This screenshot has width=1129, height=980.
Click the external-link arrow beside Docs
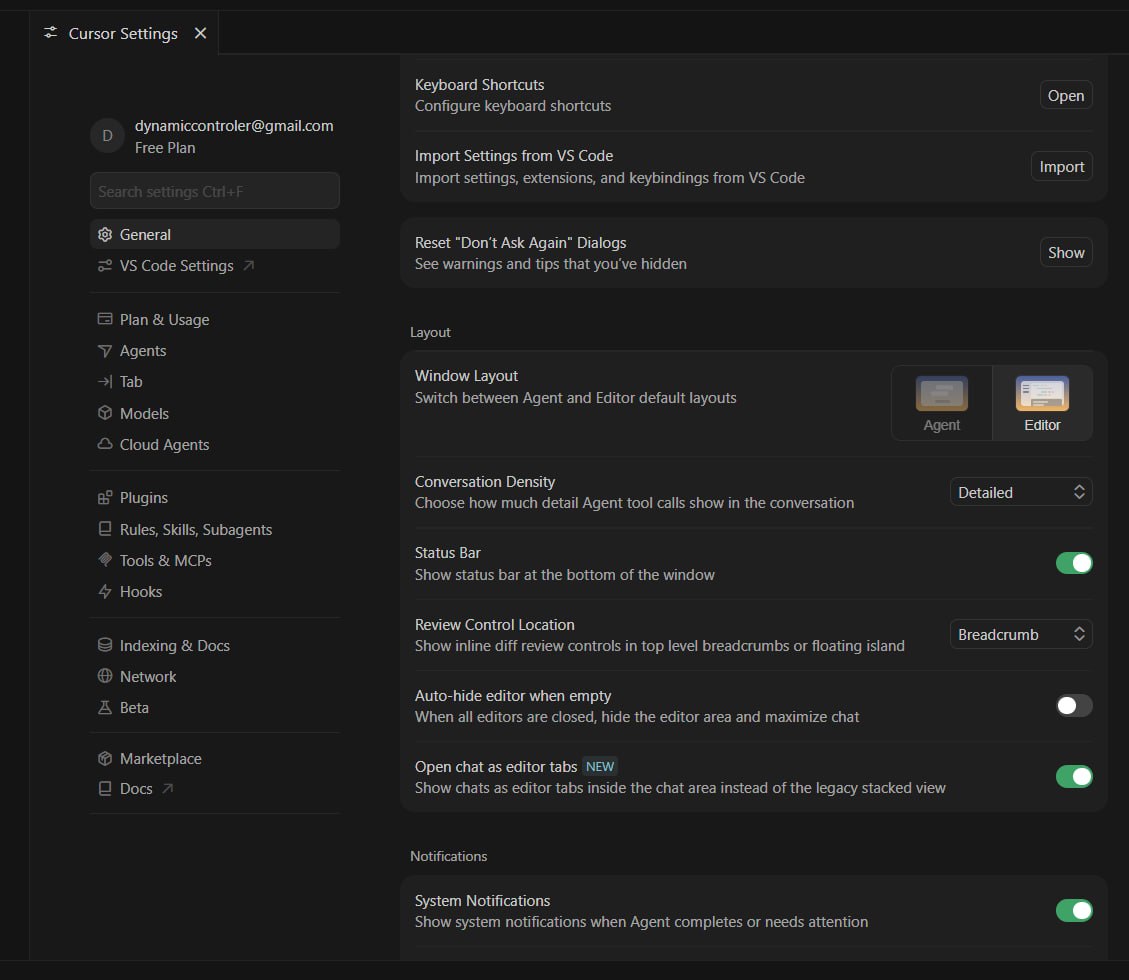pos(168,788)
